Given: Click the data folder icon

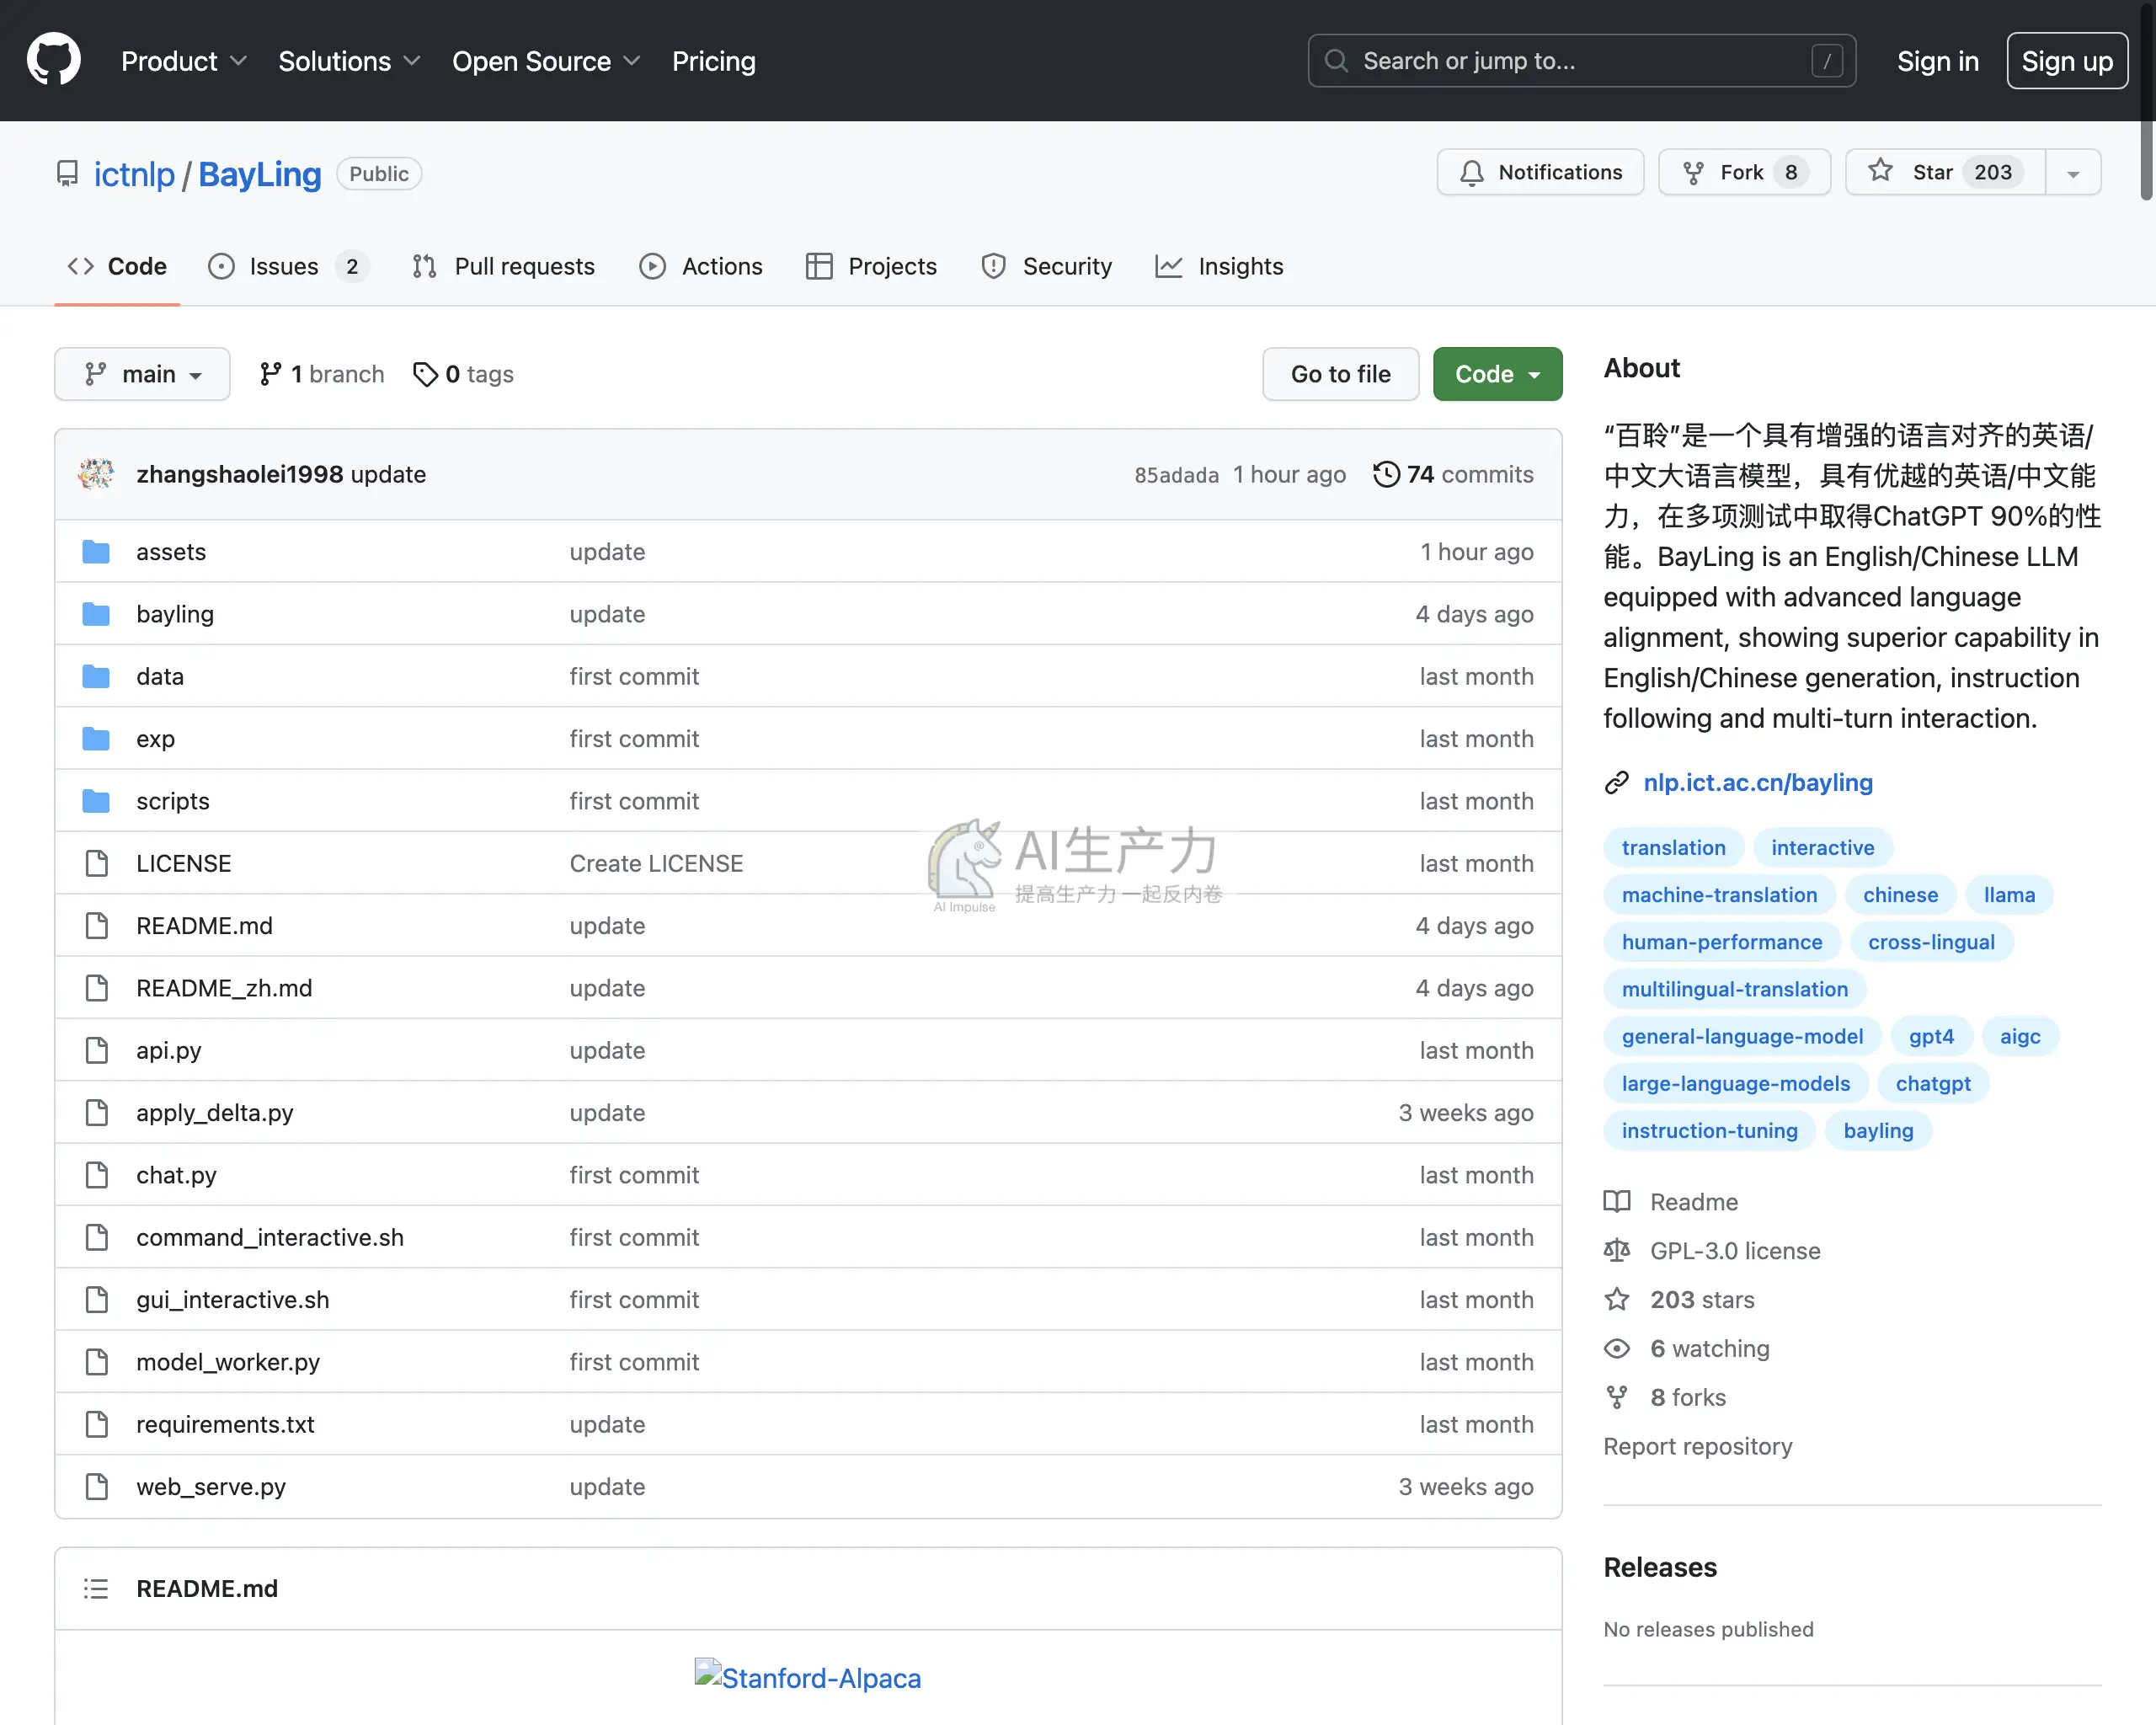Looking at the screenshot, I should pos(96,676).
